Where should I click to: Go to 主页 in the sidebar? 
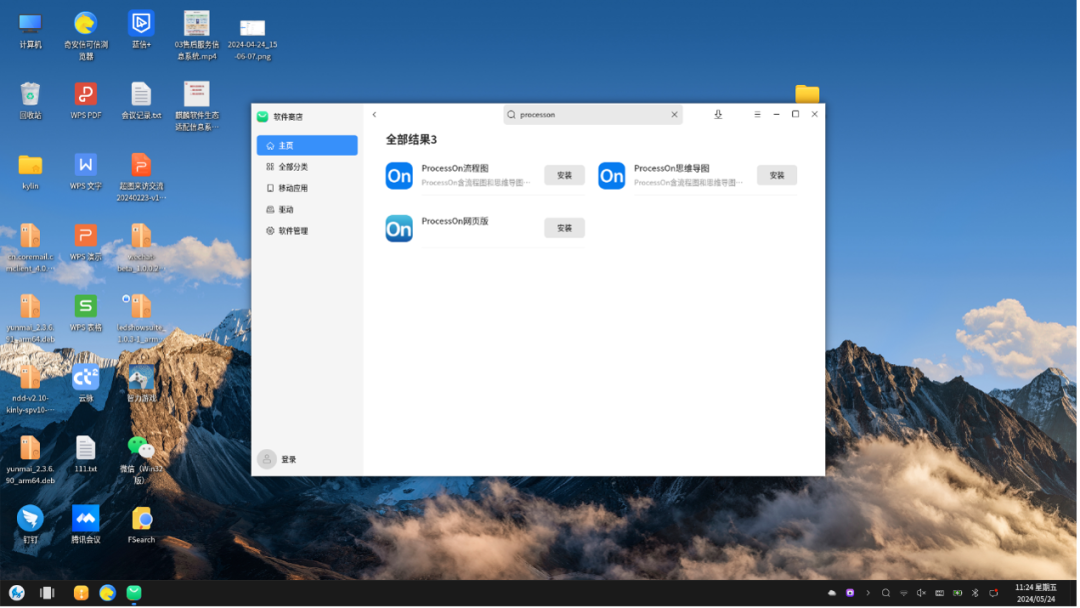click(306, 146)
